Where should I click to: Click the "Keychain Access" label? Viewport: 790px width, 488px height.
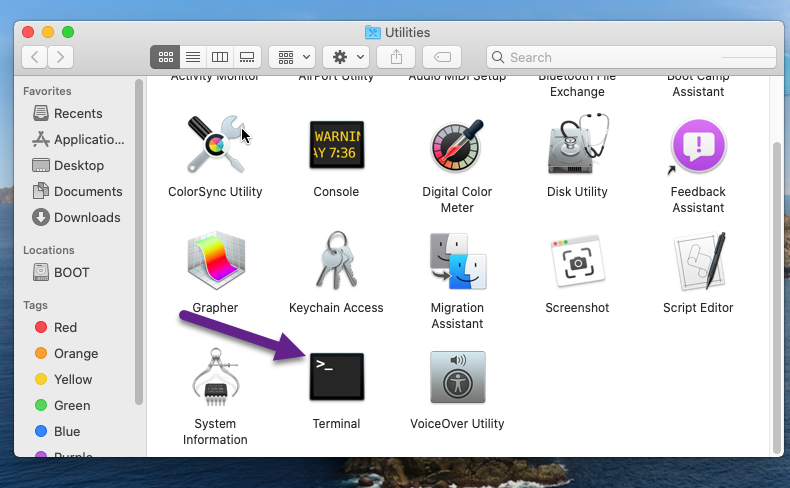[336, 308]
